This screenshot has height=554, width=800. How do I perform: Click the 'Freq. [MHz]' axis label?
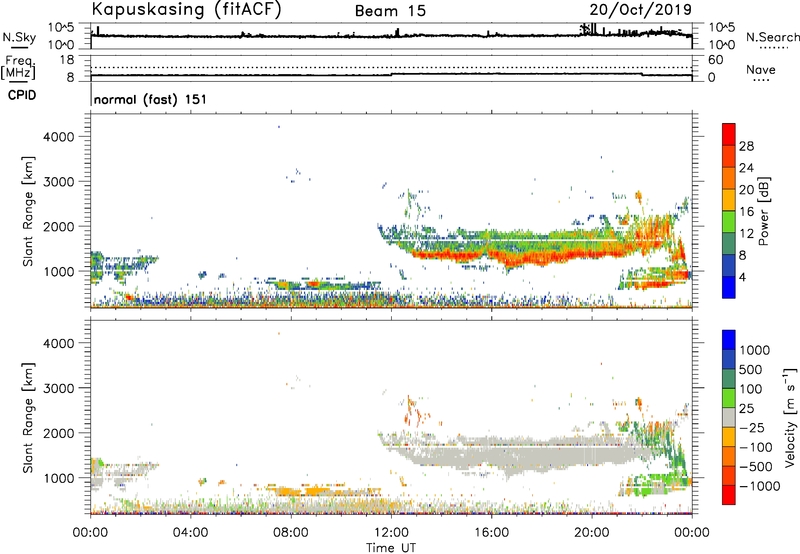[x=20, y=67]
